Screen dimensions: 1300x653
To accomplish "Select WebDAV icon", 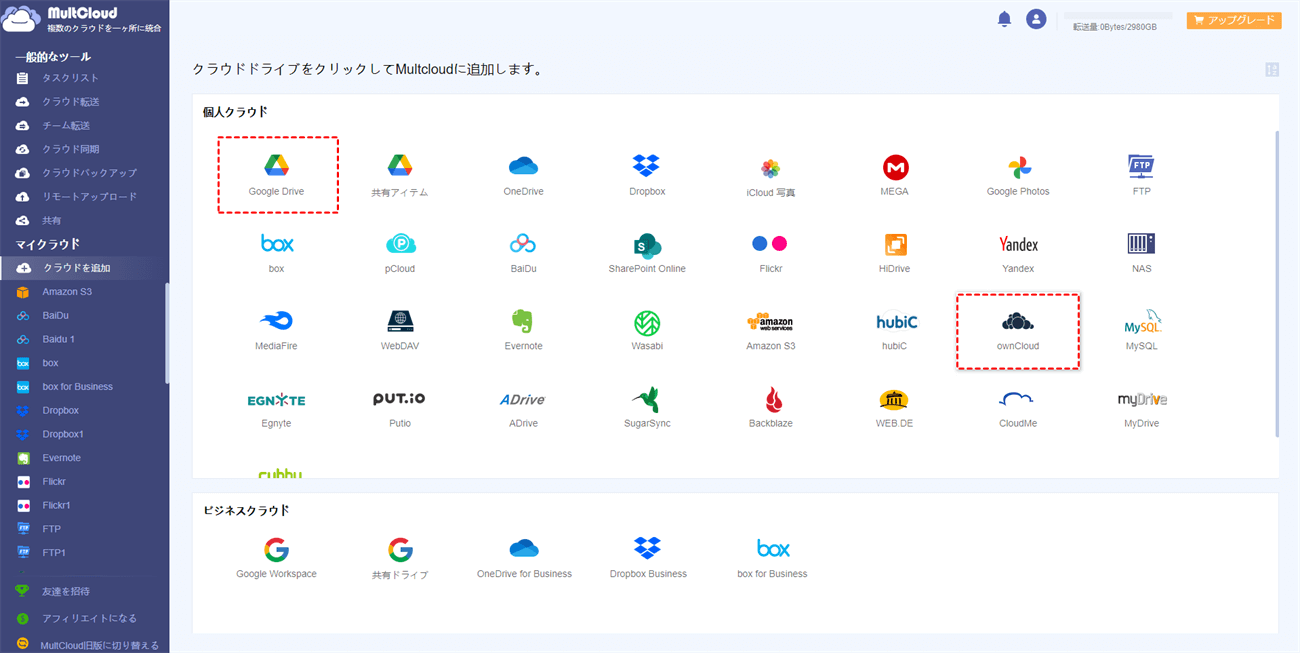I will pyautogui.click(x=400, y=330).
